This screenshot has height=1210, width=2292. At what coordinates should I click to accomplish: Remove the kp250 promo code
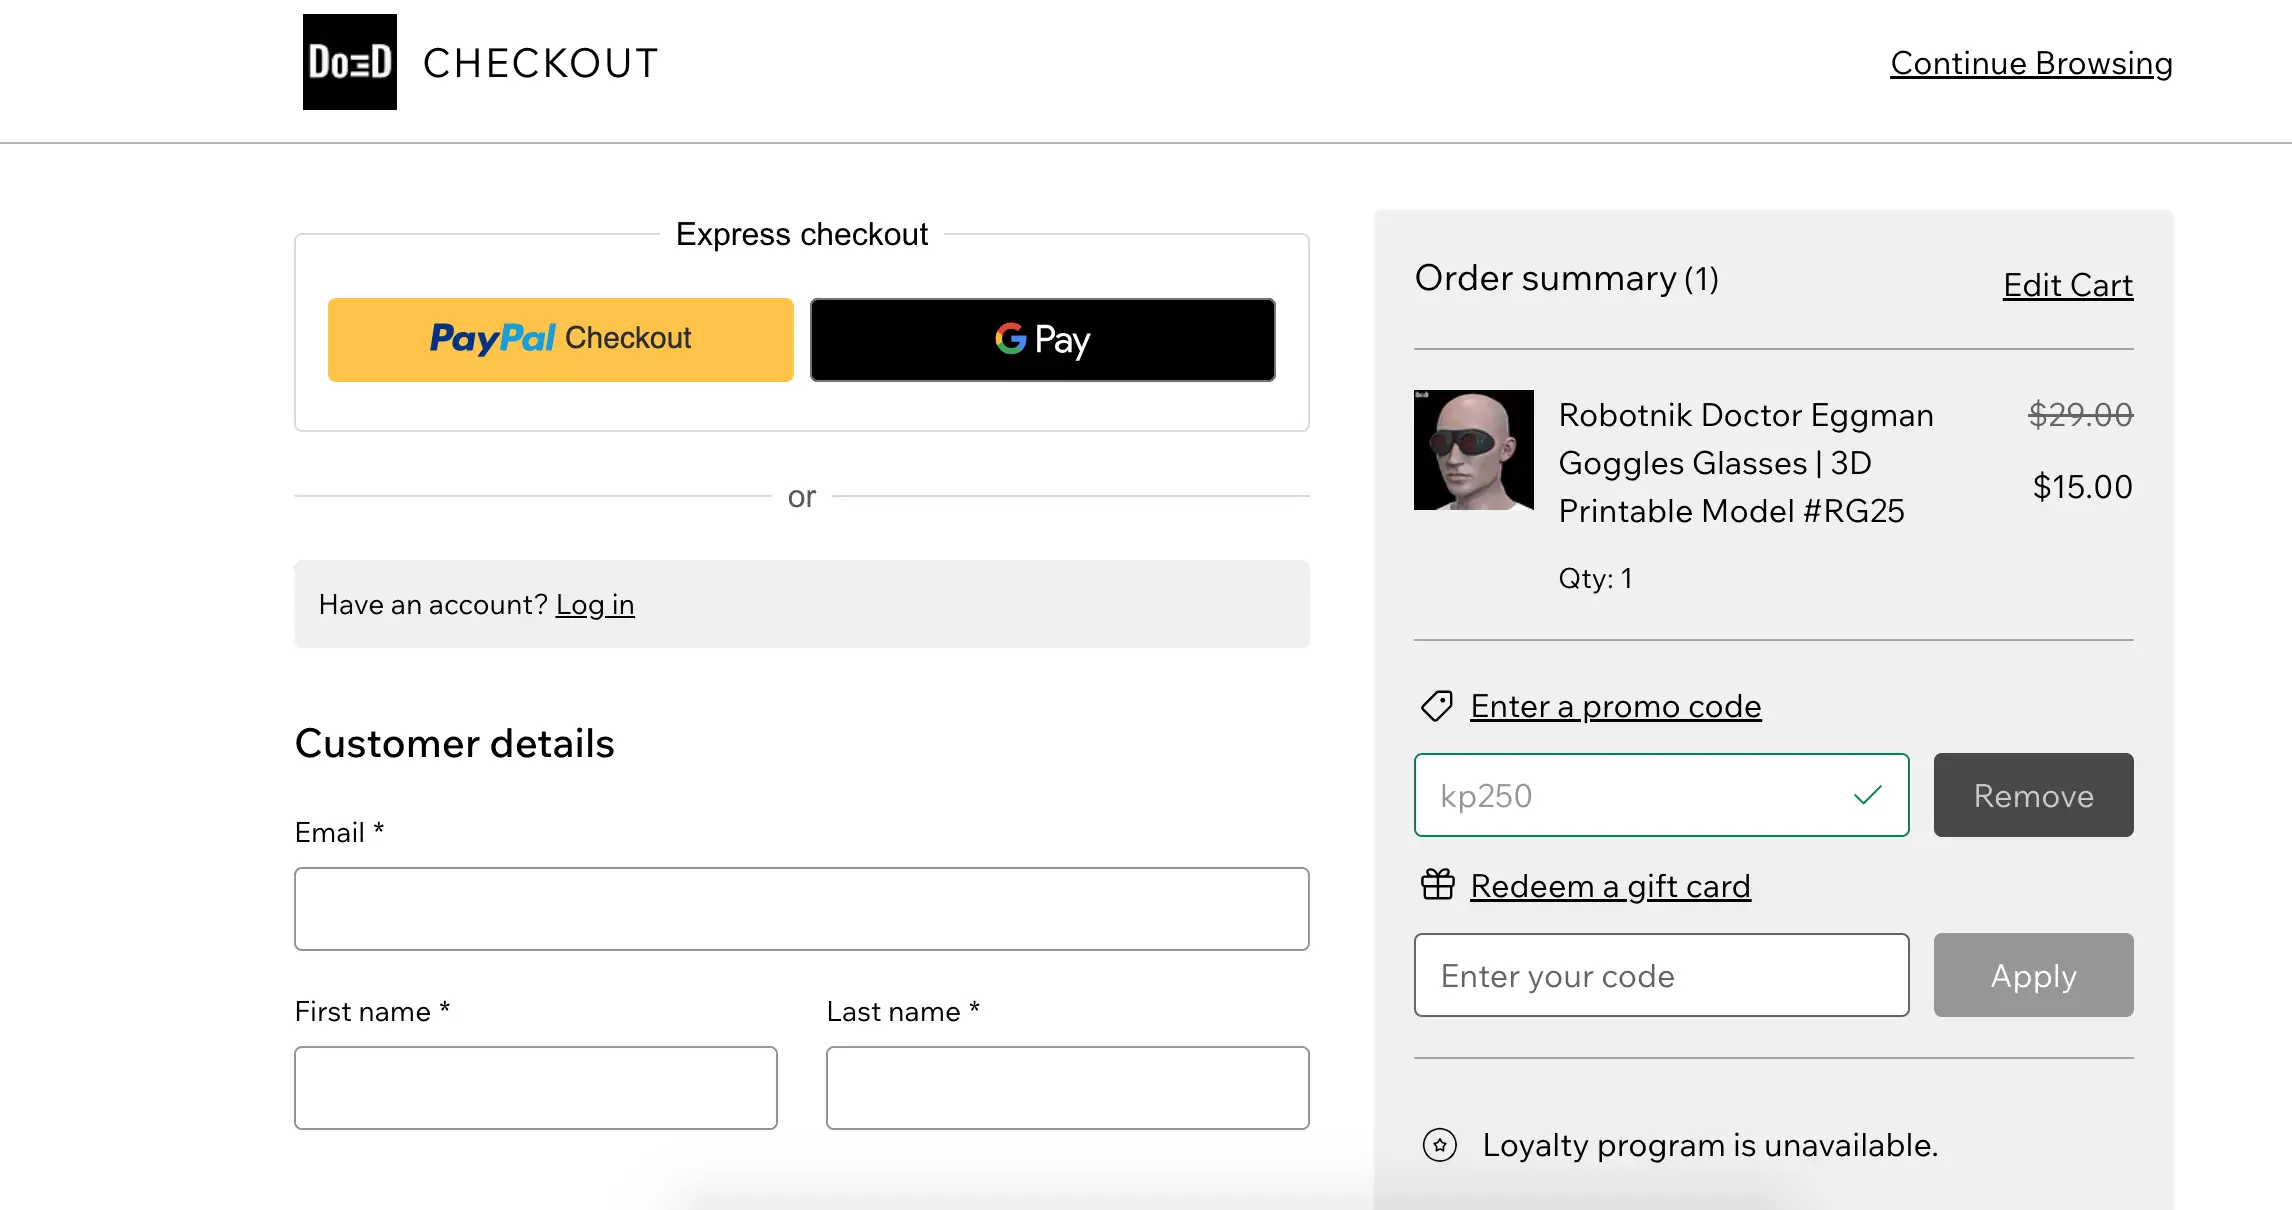click(2033, 795)
